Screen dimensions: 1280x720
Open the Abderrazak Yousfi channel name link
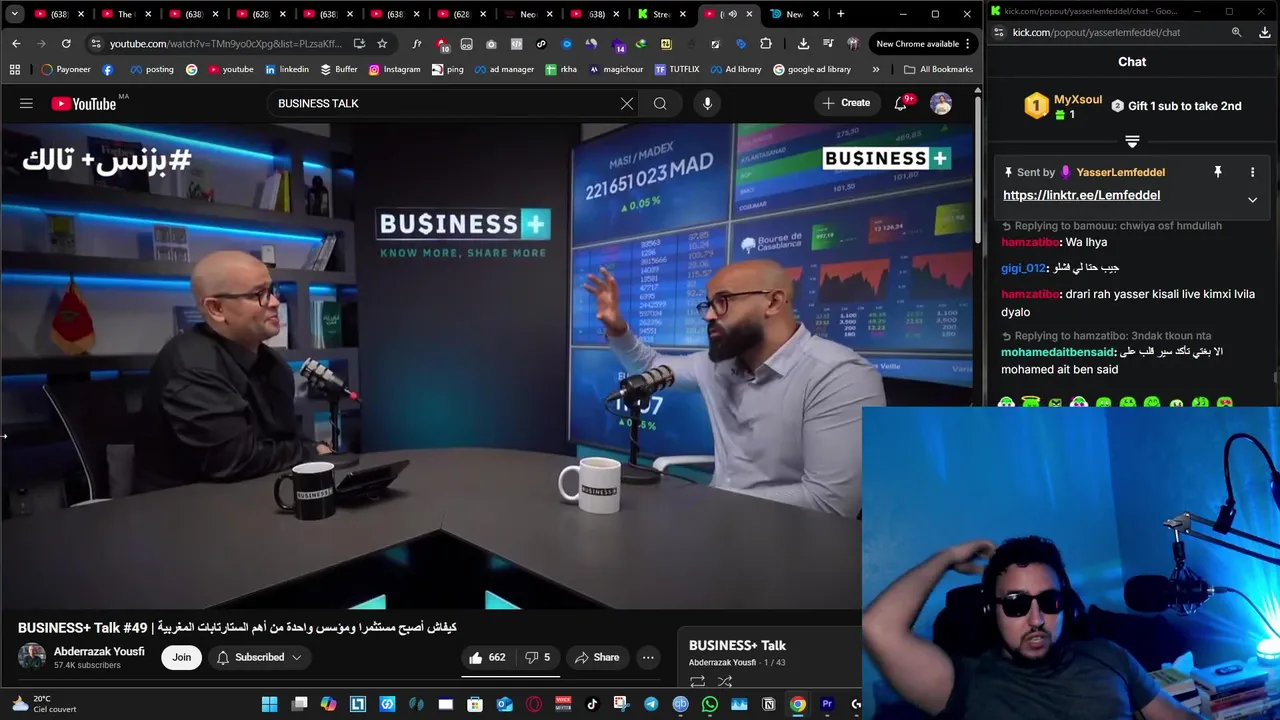pyautogui.click(x=99, y=651)
